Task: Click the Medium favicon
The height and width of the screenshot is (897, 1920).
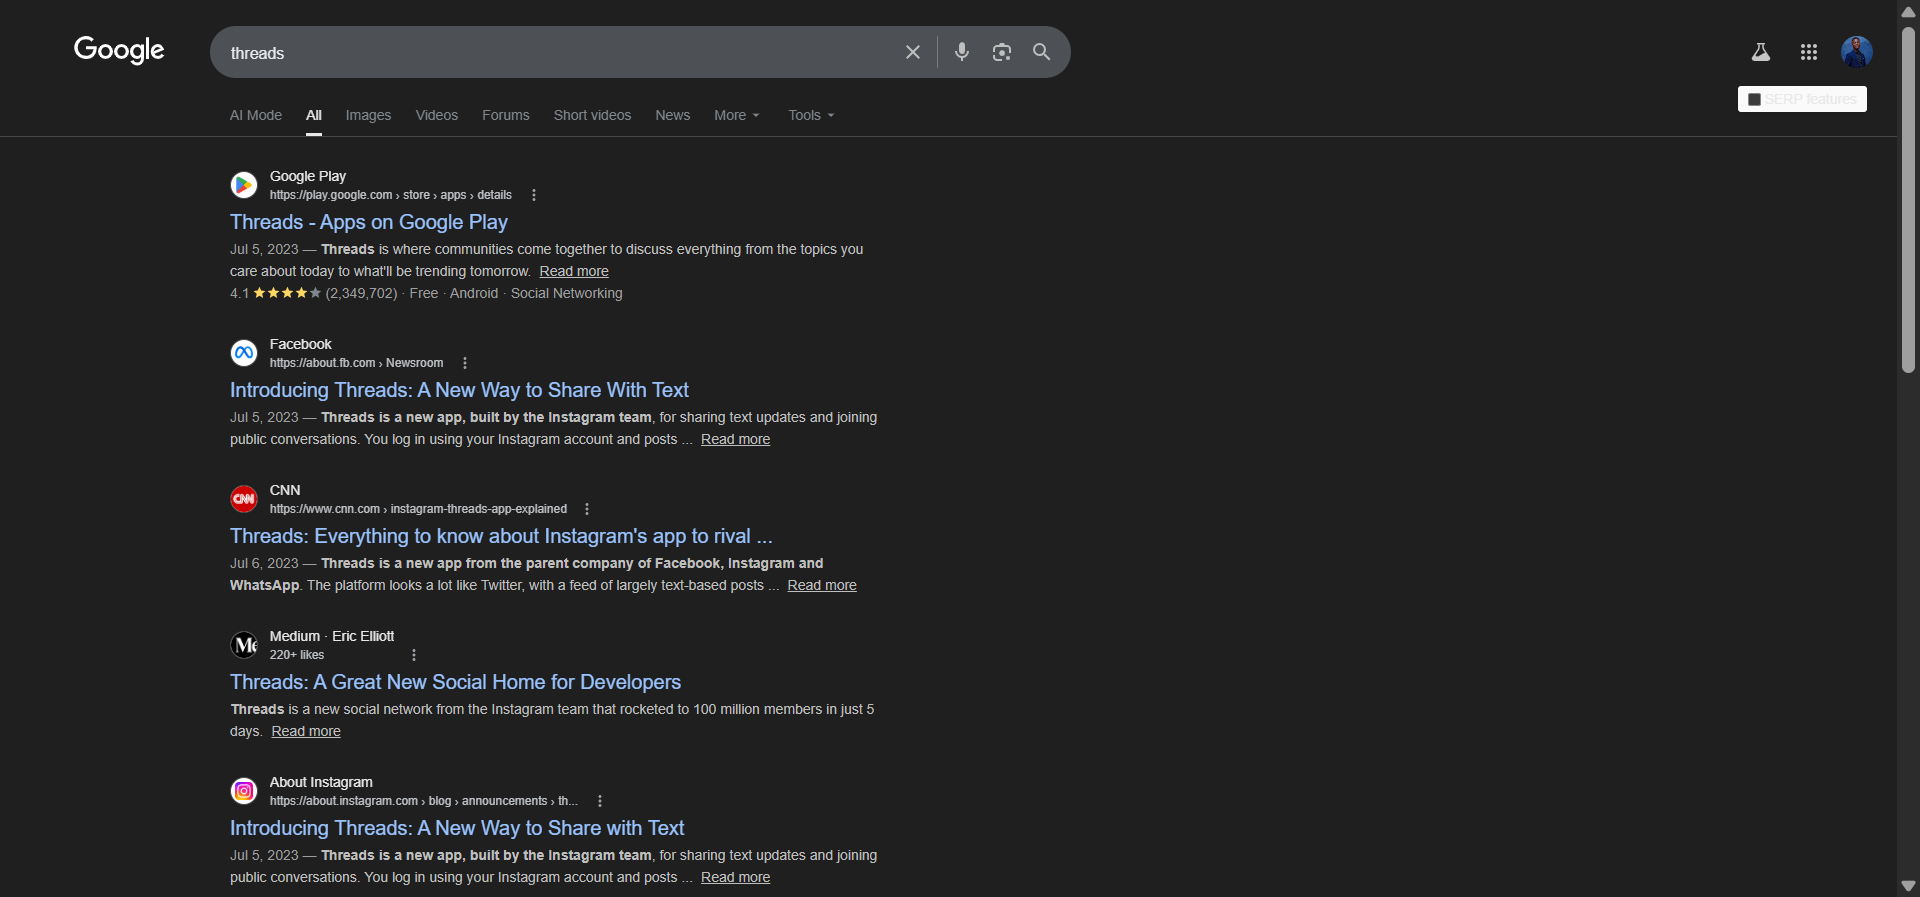Action: (x=244, y=645)
